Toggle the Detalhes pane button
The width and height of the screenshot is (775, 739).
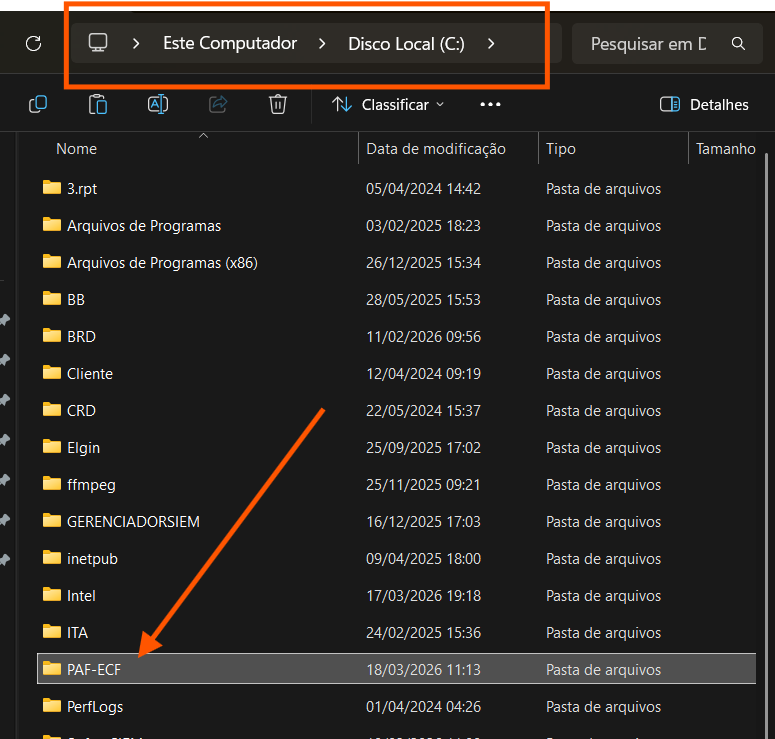[x=704, y=104]
